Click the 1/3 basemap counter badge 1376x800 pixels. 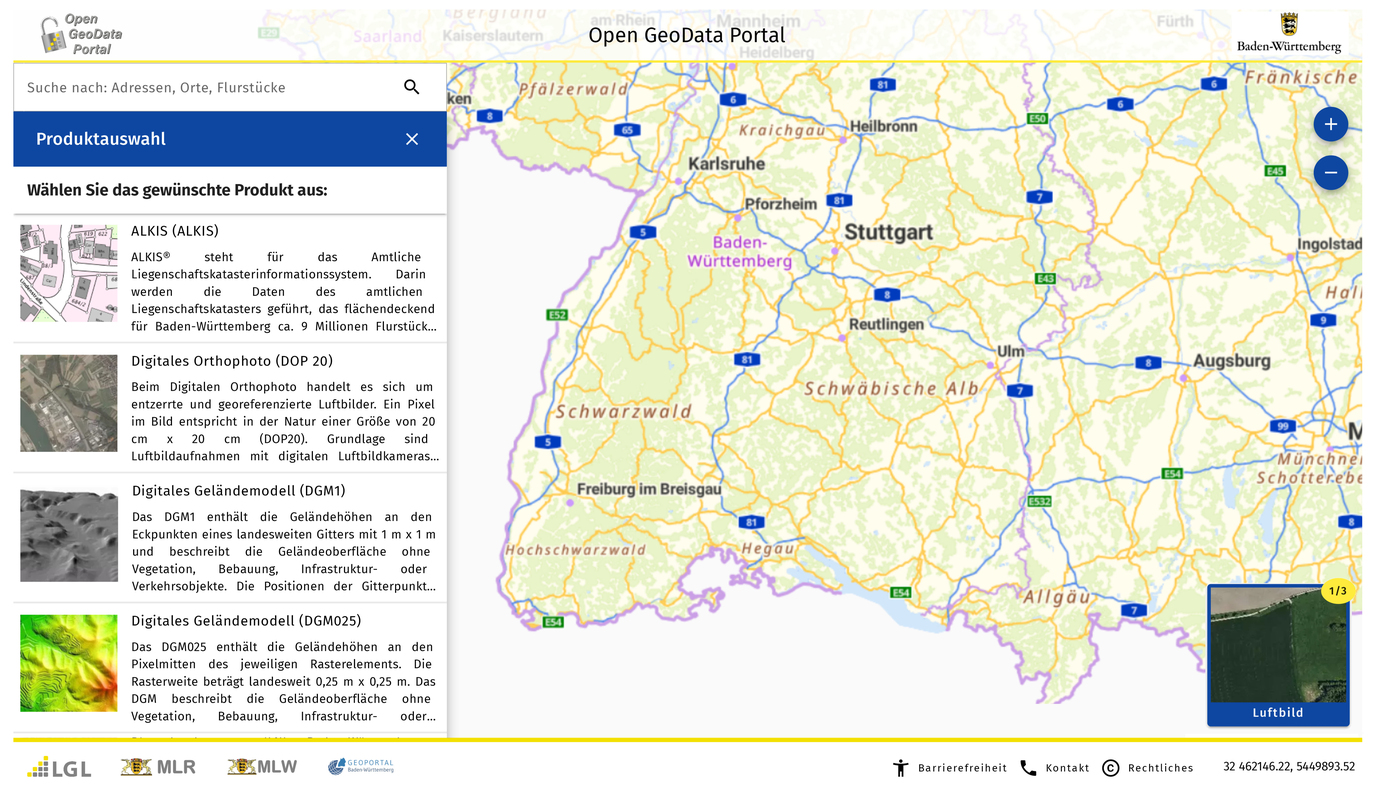click(x=1338, y=591)
